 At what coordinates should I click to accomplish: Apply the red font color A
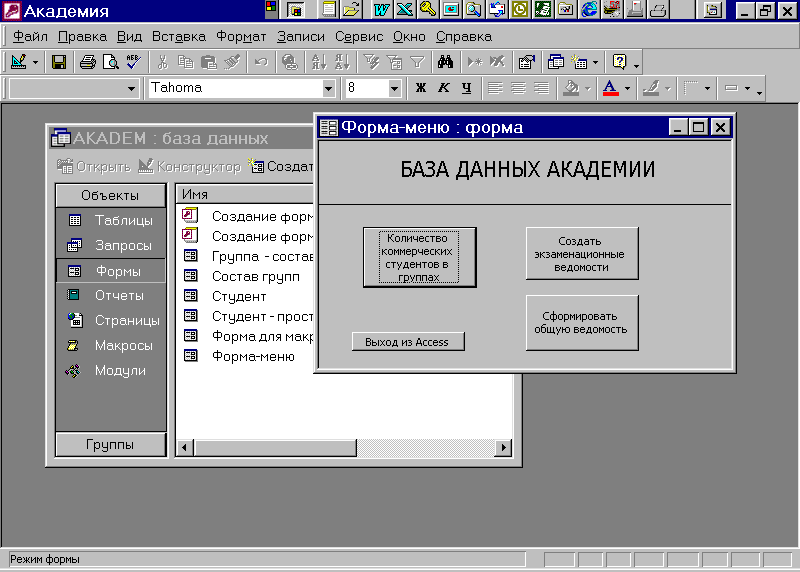click(610, 88)
